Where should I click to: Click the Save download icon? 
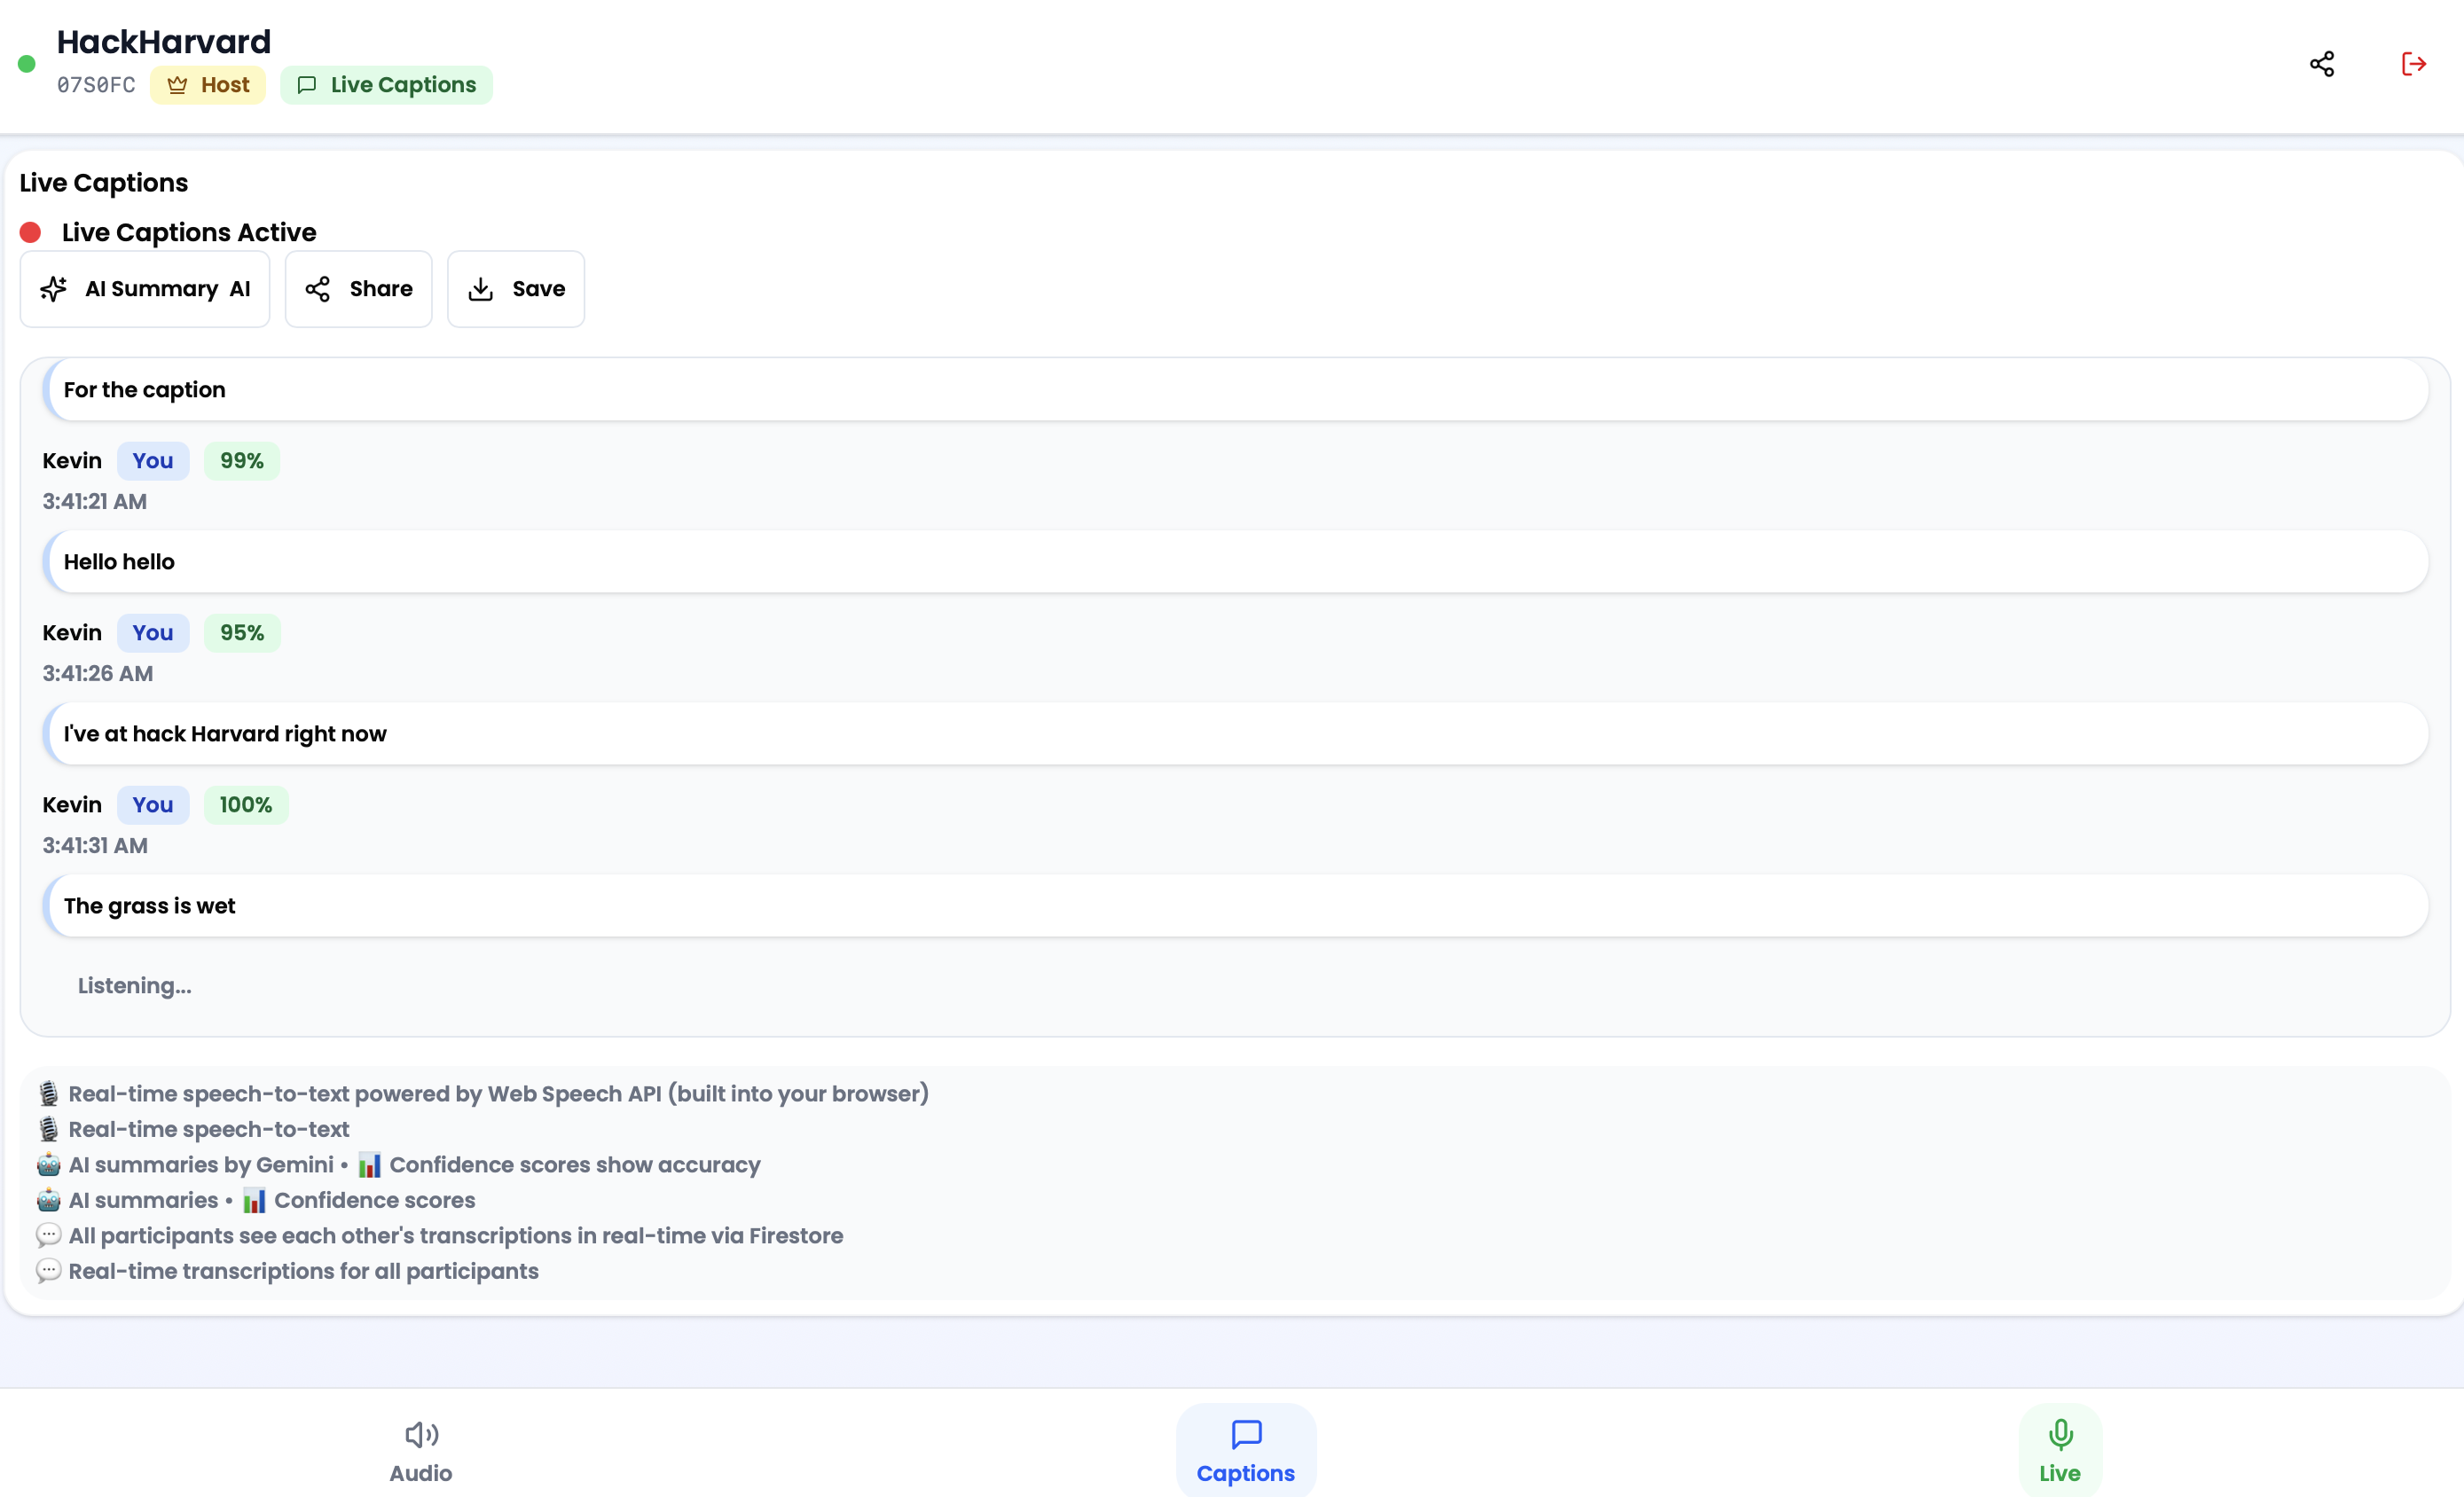[481, 289]
